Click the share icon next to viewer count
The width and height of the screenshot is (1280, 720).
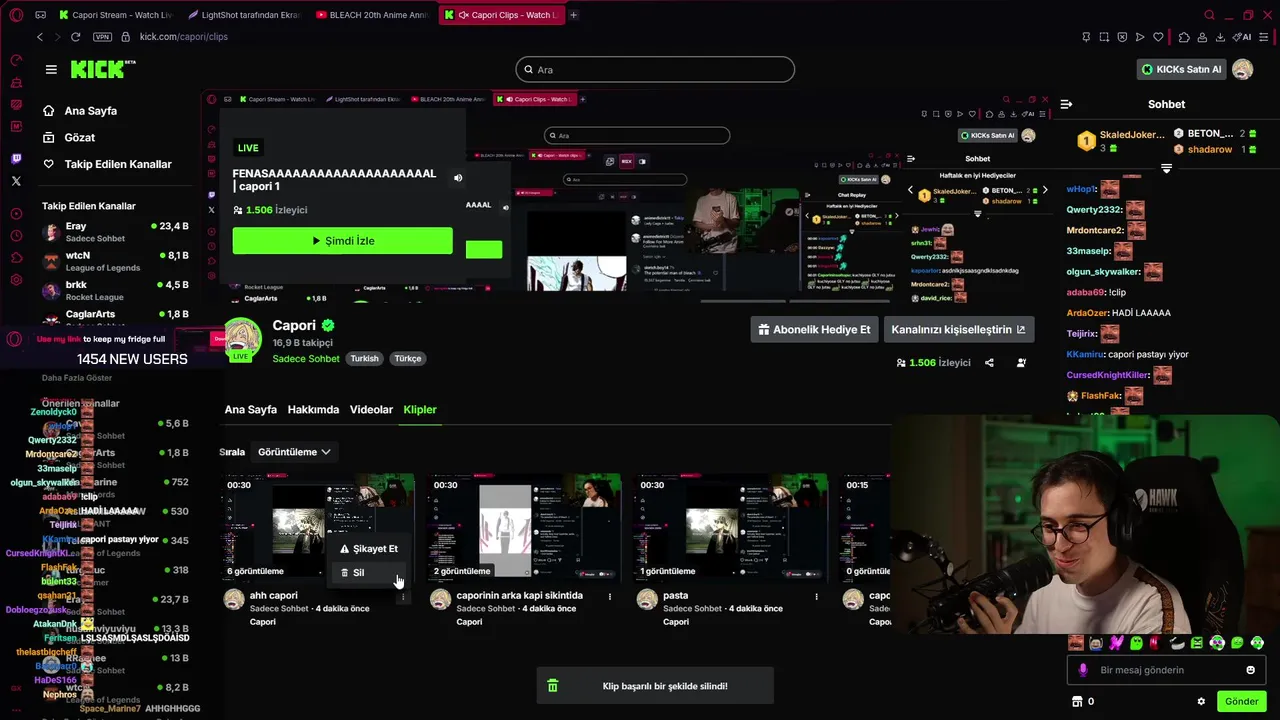pos(989,363)
